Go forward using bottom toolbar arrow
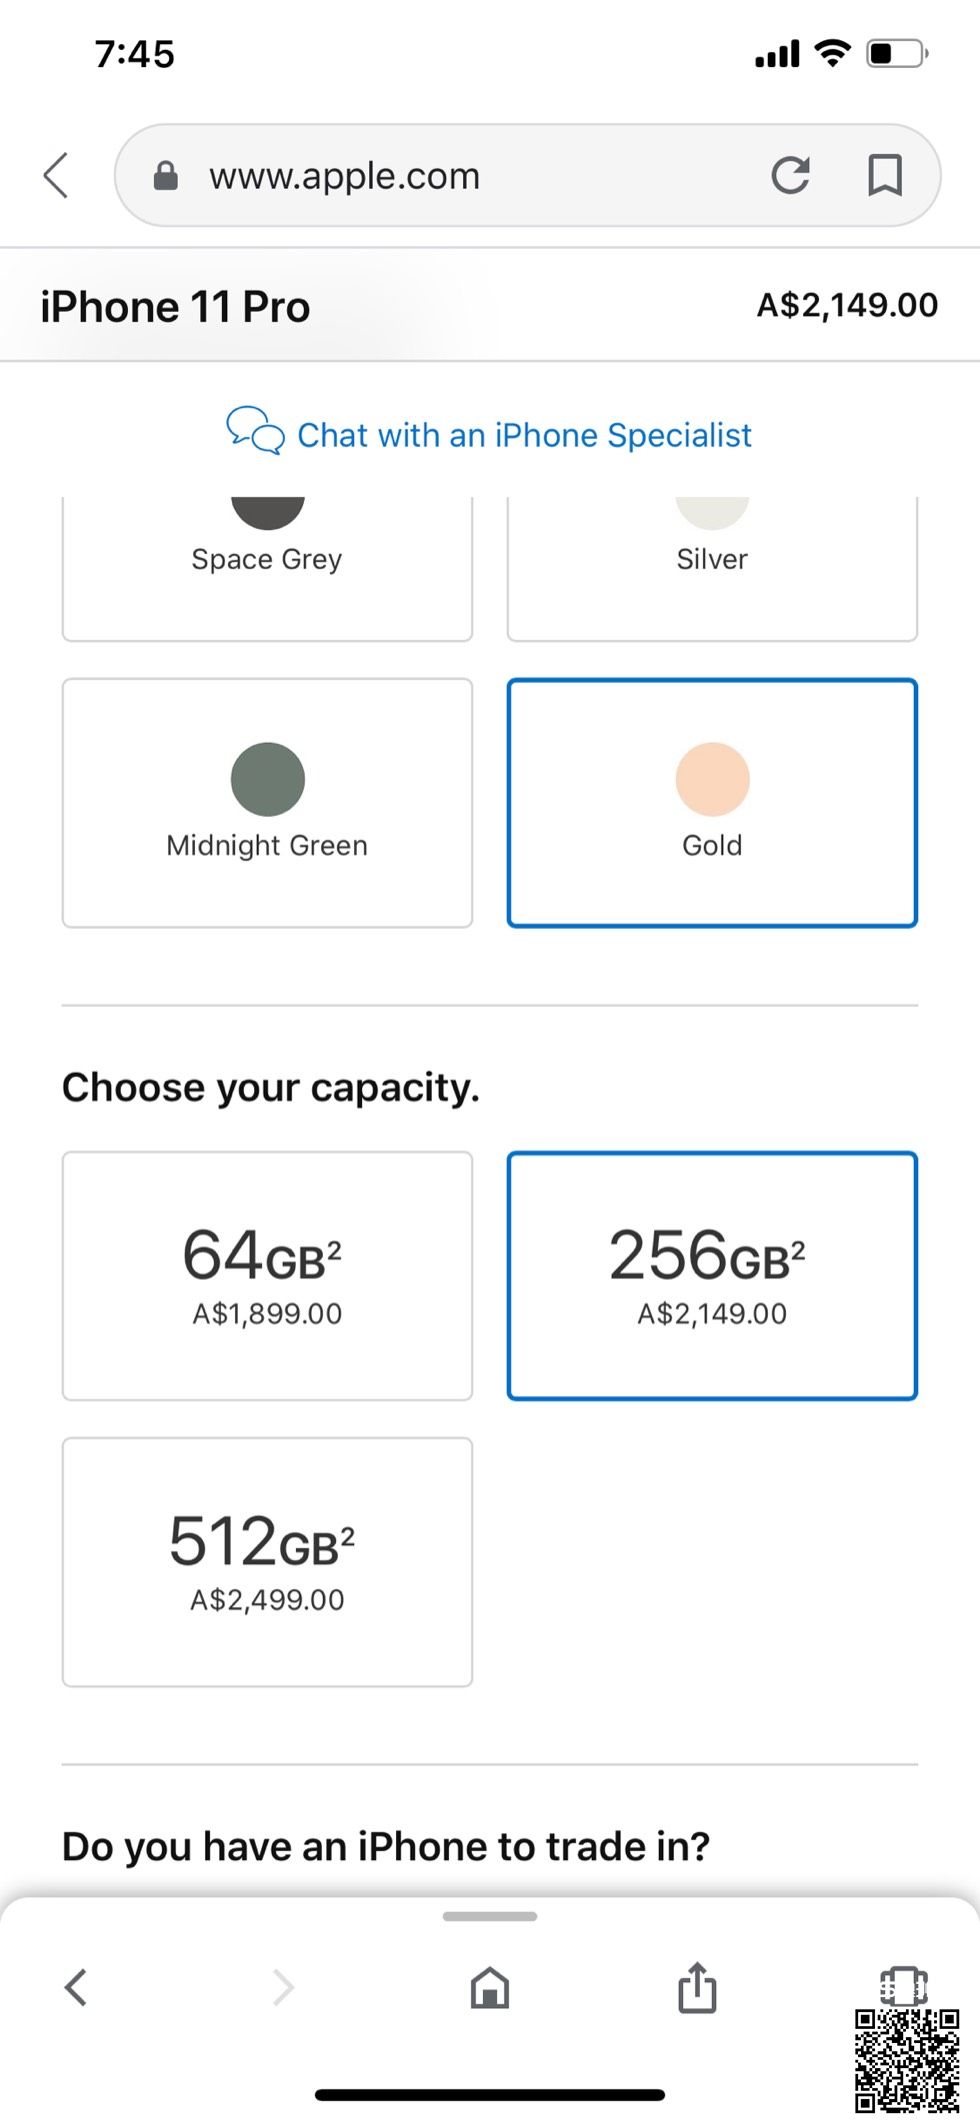980x2121 pixels. click(x=284, y=1987)
